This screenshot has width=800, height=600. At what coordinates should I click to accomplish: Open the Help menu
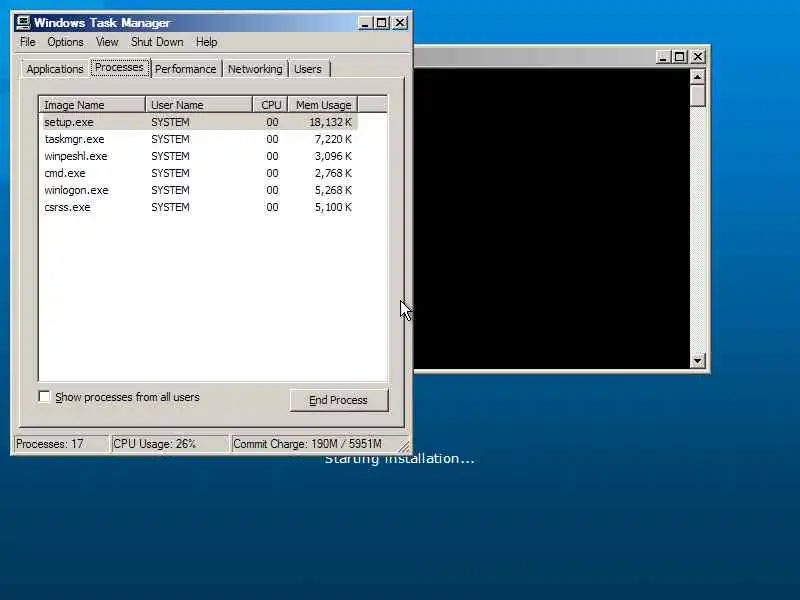207,42
